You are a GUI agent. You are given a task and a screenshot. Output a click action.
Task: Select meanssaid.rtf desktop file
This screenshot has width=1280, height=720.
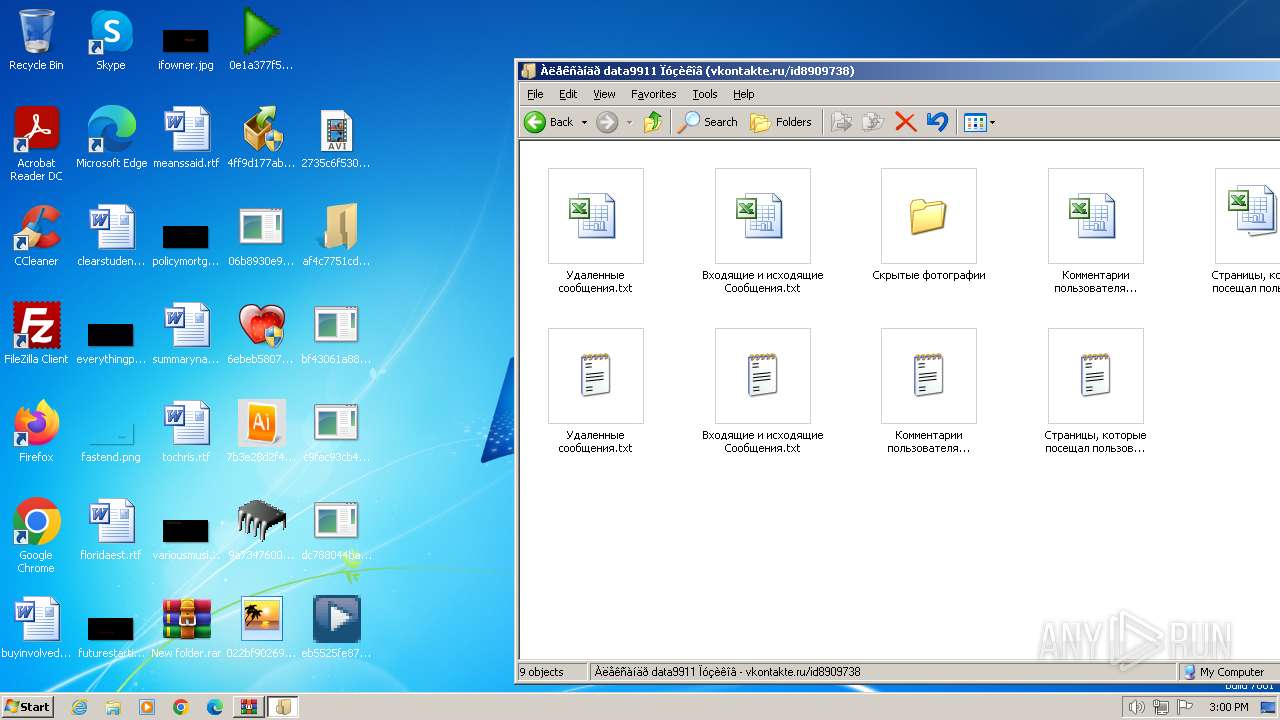(x=186, y=138)
